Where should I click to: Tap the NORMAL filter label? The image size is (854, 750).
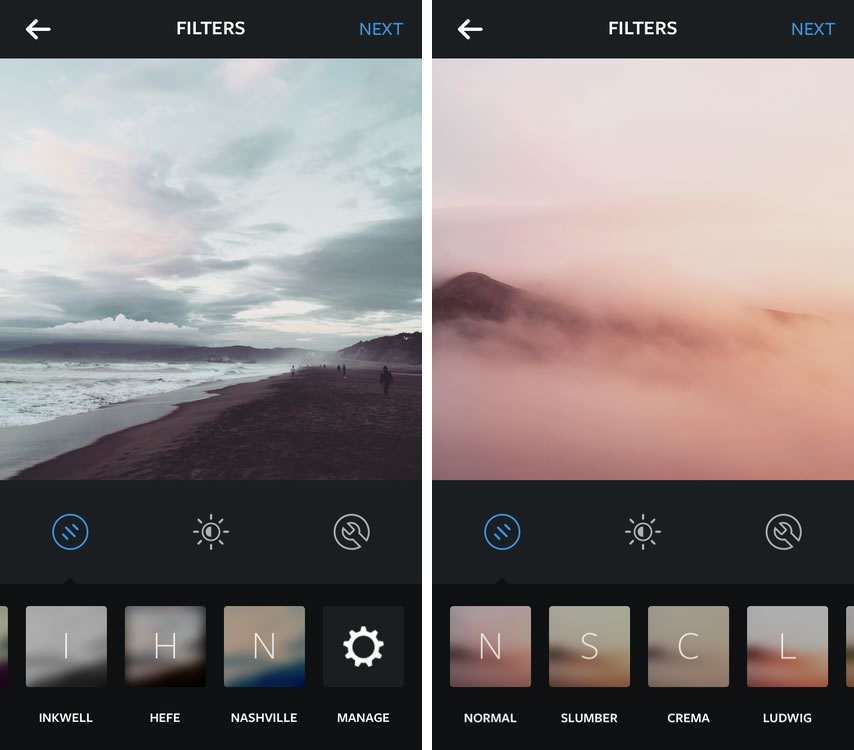(x=490, y=718)
